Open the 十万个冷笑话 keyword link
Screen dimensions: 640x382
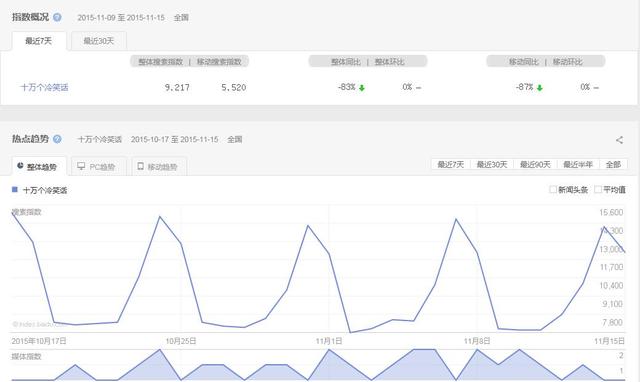[44, 87]
